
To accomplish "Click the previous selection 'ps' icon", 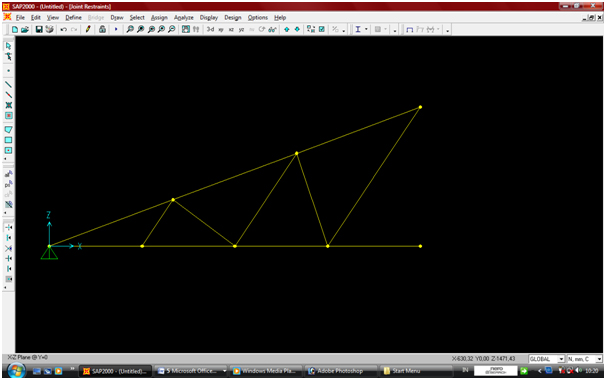I will (x=8, y=184).
